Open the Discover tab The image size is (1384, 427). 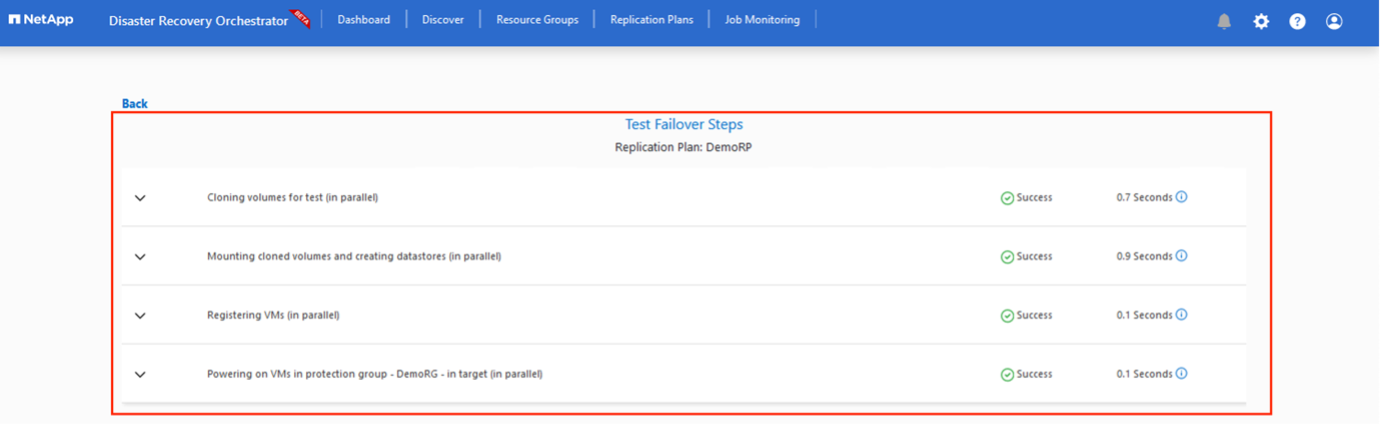tap(443, 19)
